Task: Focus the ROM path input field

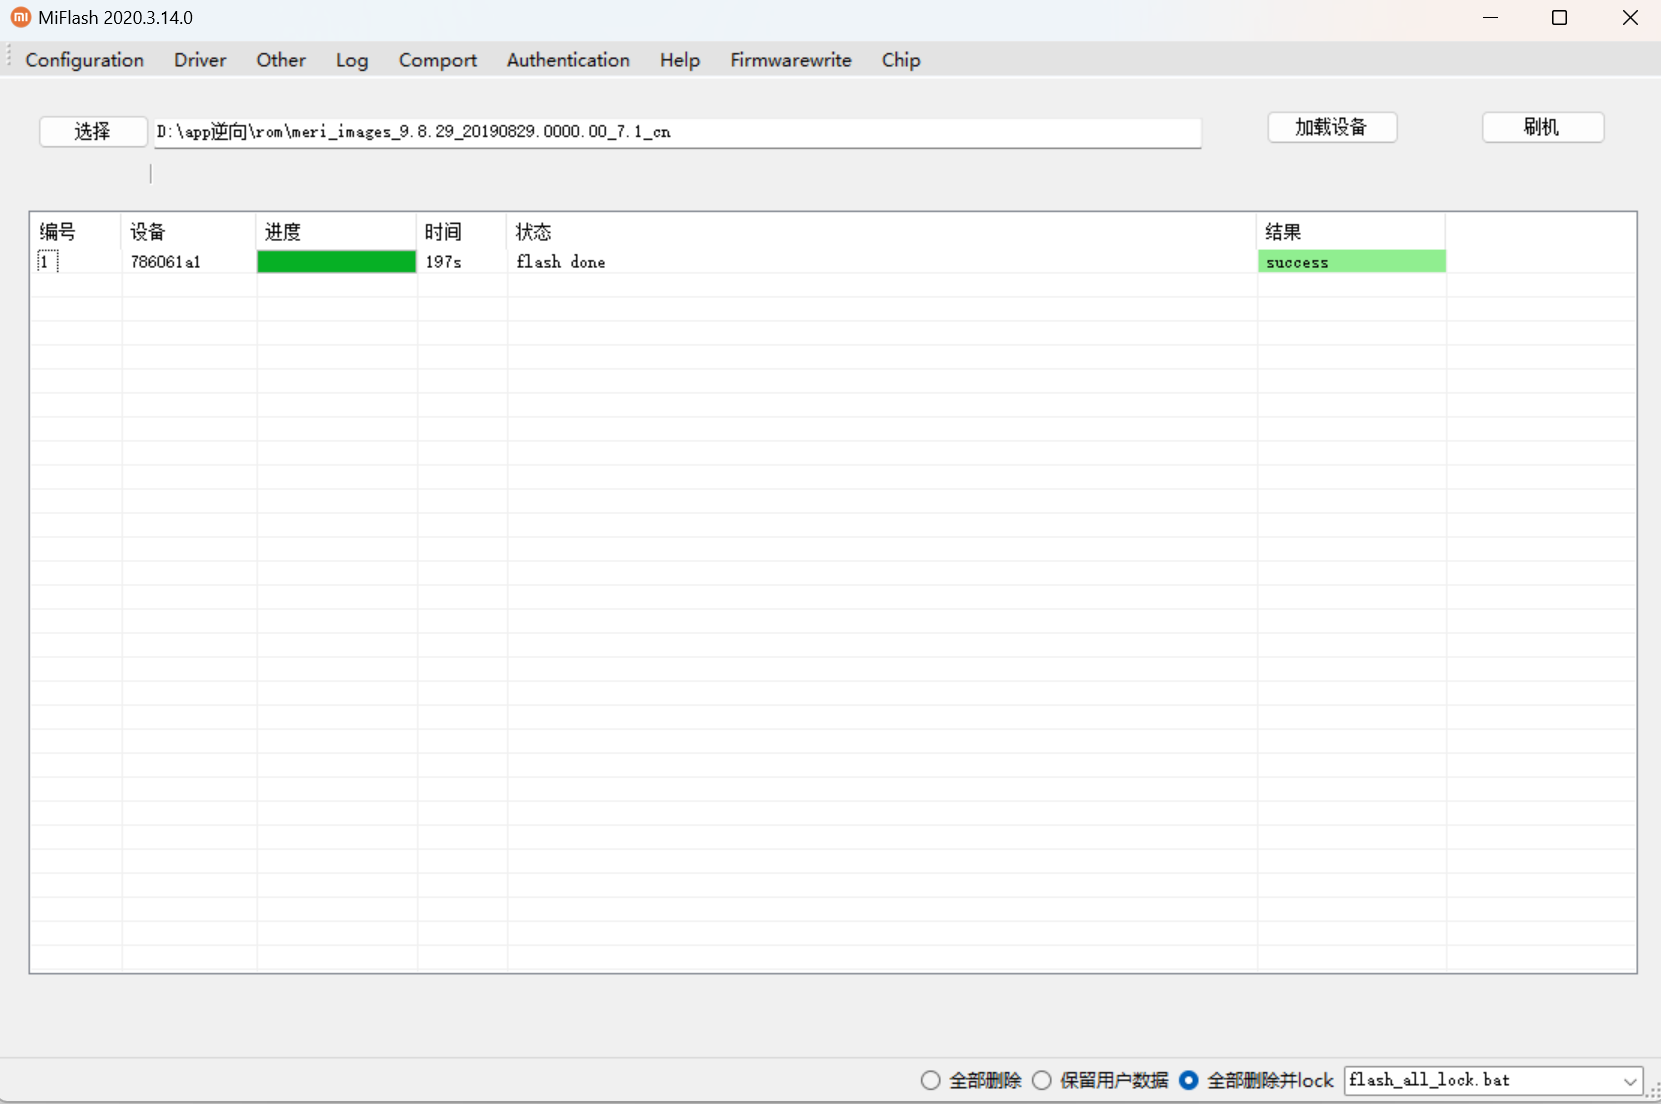Action: (x=677, y=132)
